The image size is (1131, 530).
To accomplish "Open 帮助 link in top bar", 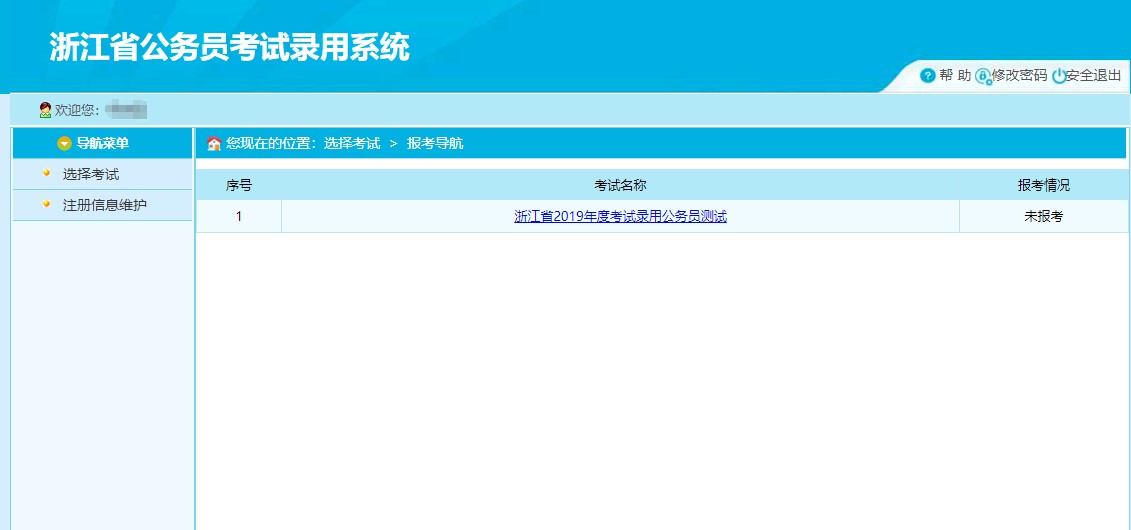I will point(955,75).
